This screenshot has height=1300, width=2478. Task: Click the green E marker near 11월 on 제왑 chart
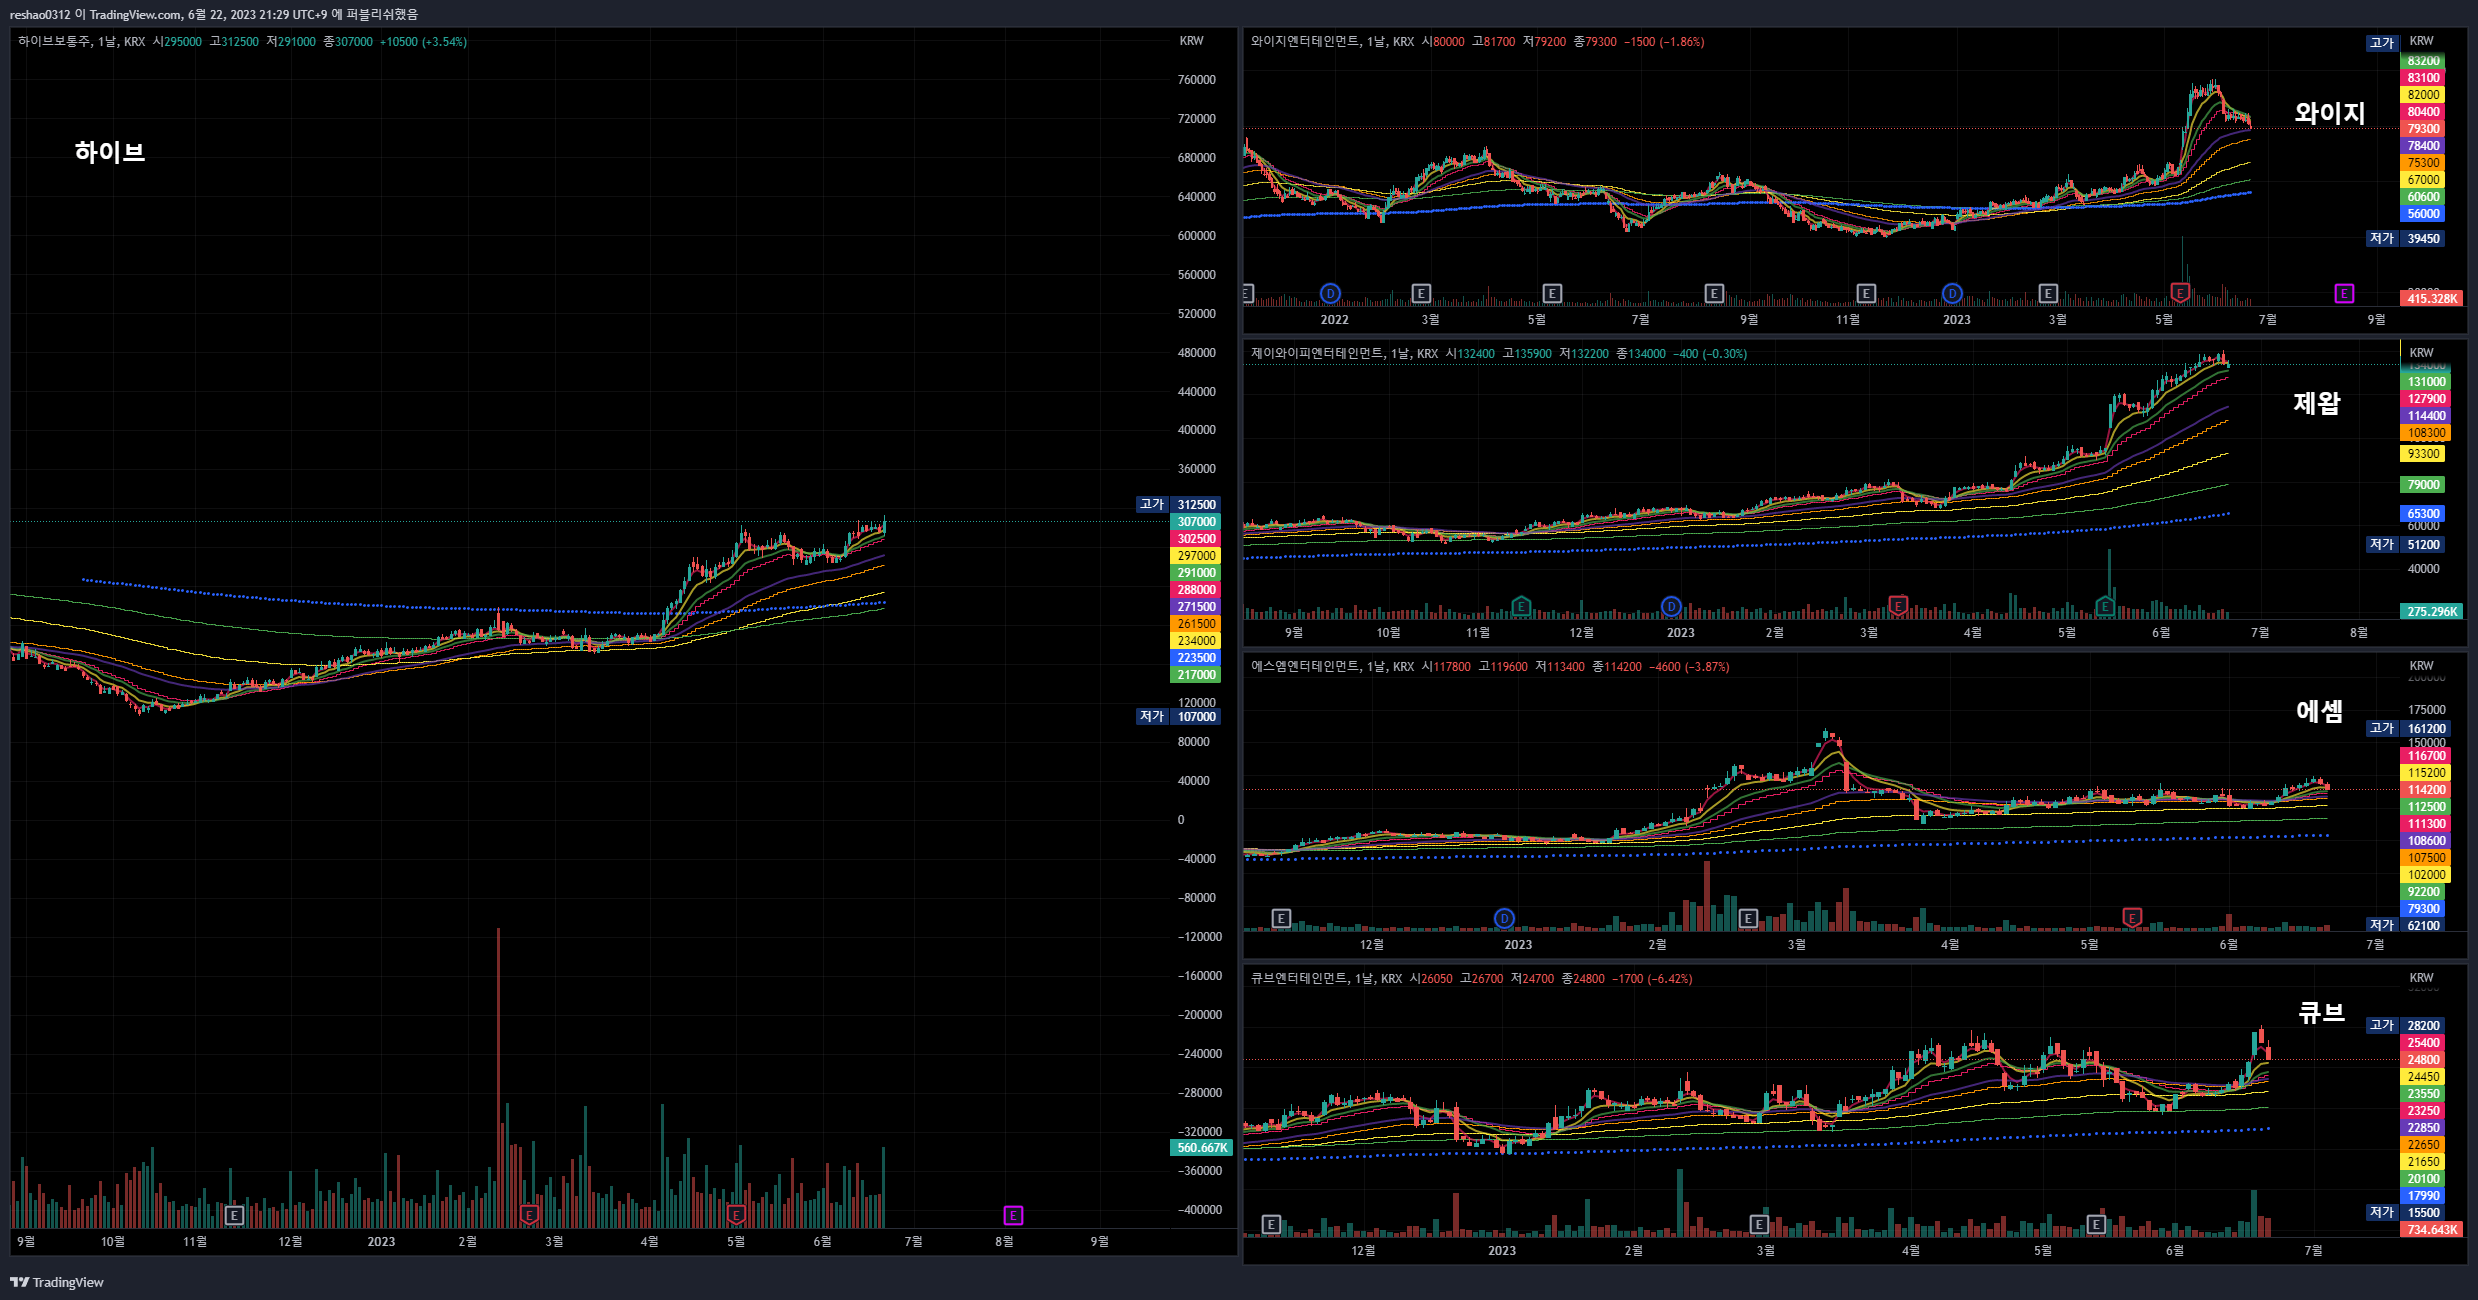pos(1521,606)
